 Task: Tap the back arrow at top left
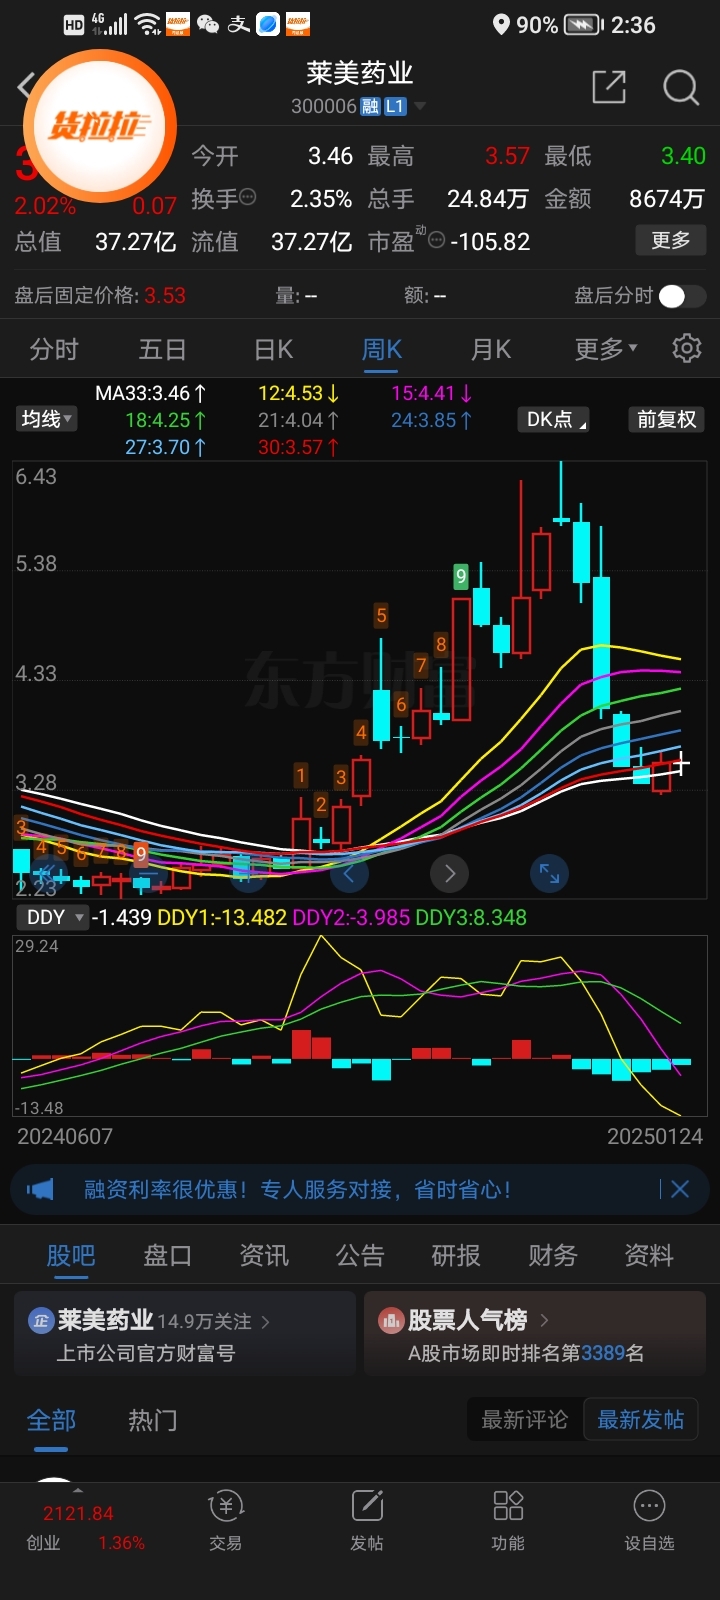26,86
